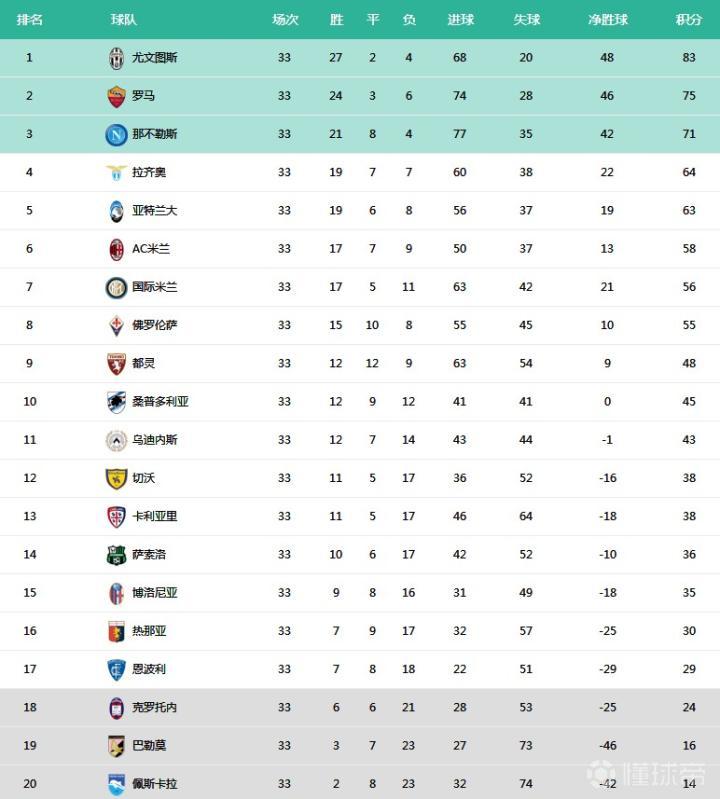This screenshot has width=720, height=799.
Task: Click the Roma club crest icon
Action: tap(117, 96)
